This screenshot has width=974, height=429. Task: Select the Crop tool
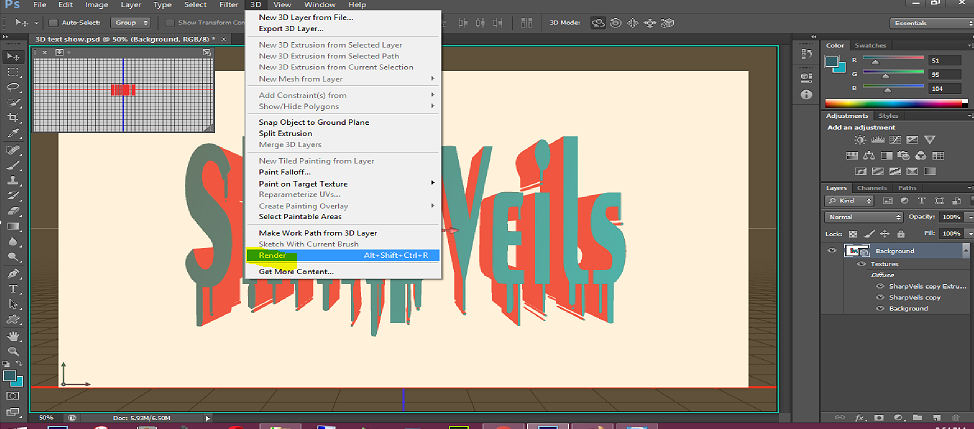click(x=12, y=117)
